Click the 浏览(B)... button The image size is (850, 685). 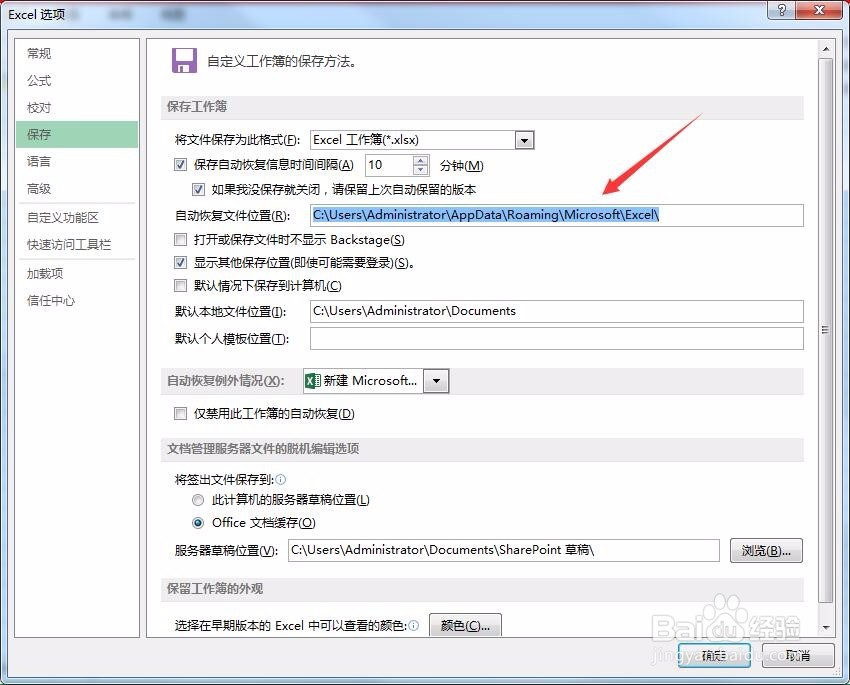click(x=766, y=551)
